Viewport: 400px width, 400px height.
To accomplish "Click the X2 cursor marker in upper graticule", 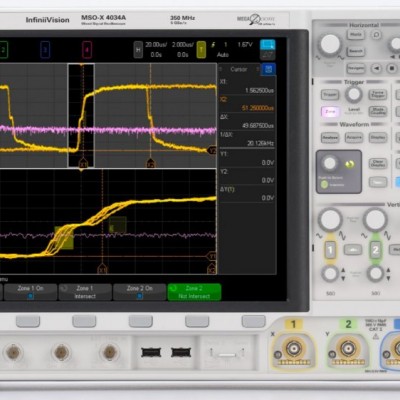I will pos(151,164).
